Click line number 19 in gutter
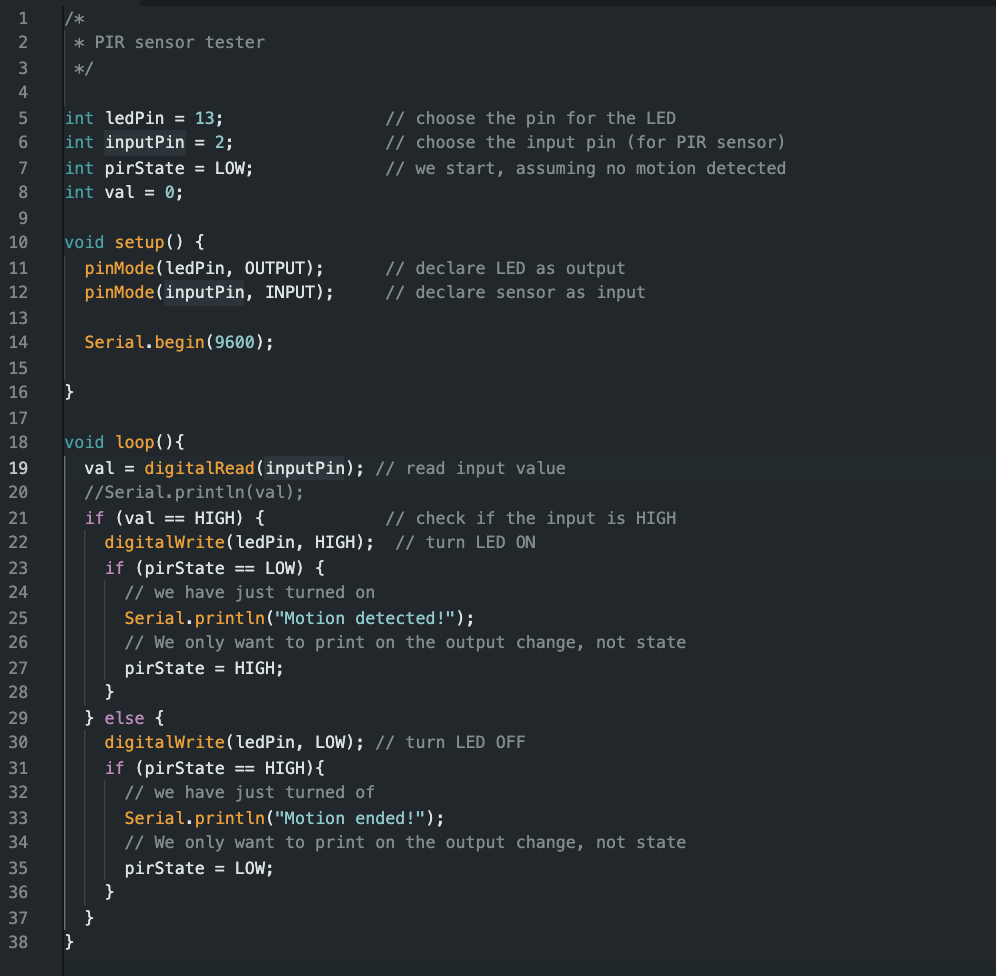The image size is (996, 976). point(18,469)
